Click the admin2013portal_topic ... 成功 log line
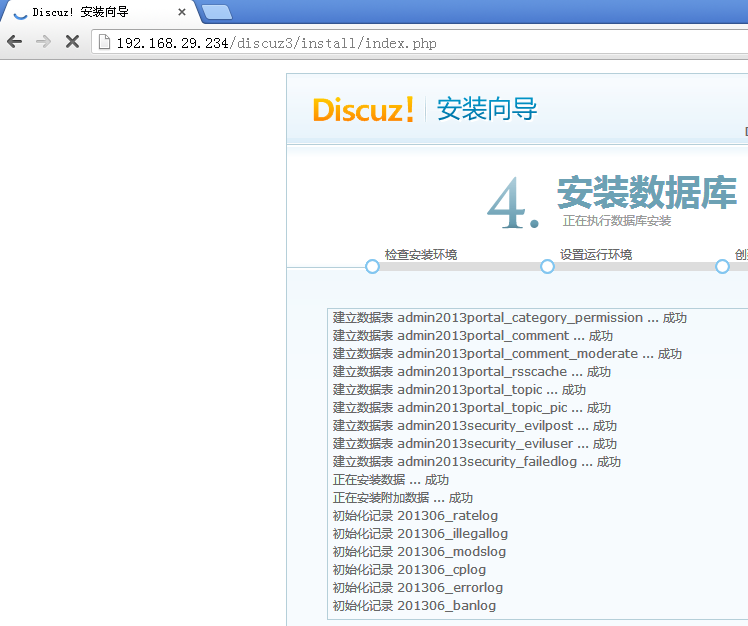The height and width of the screenshot is (626, 748). 459,390
